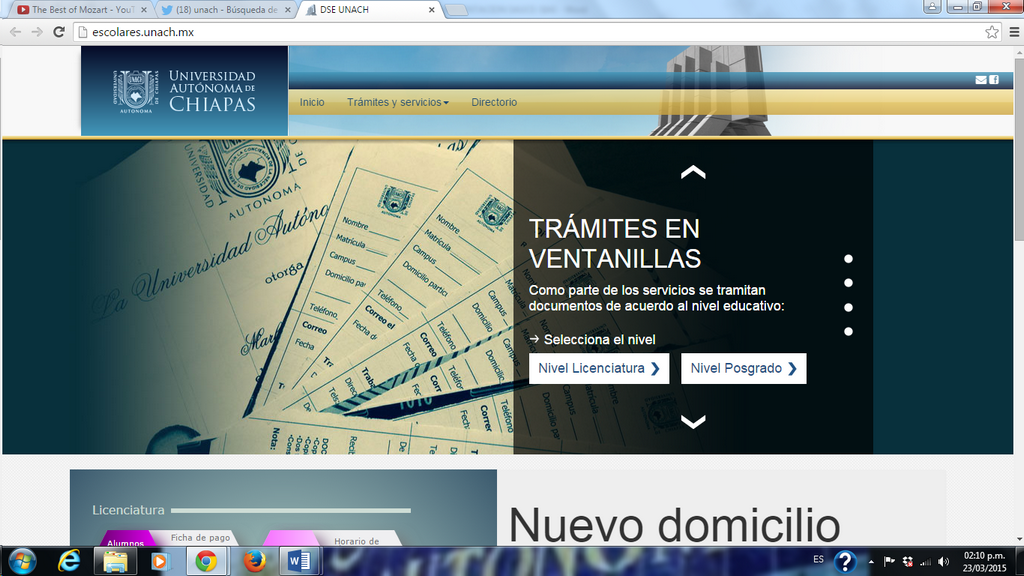Image resolution: width=1024 pixels, height=576 pixels.
Task: Bookmark this page with the star icon
Action: pos(991,32)
